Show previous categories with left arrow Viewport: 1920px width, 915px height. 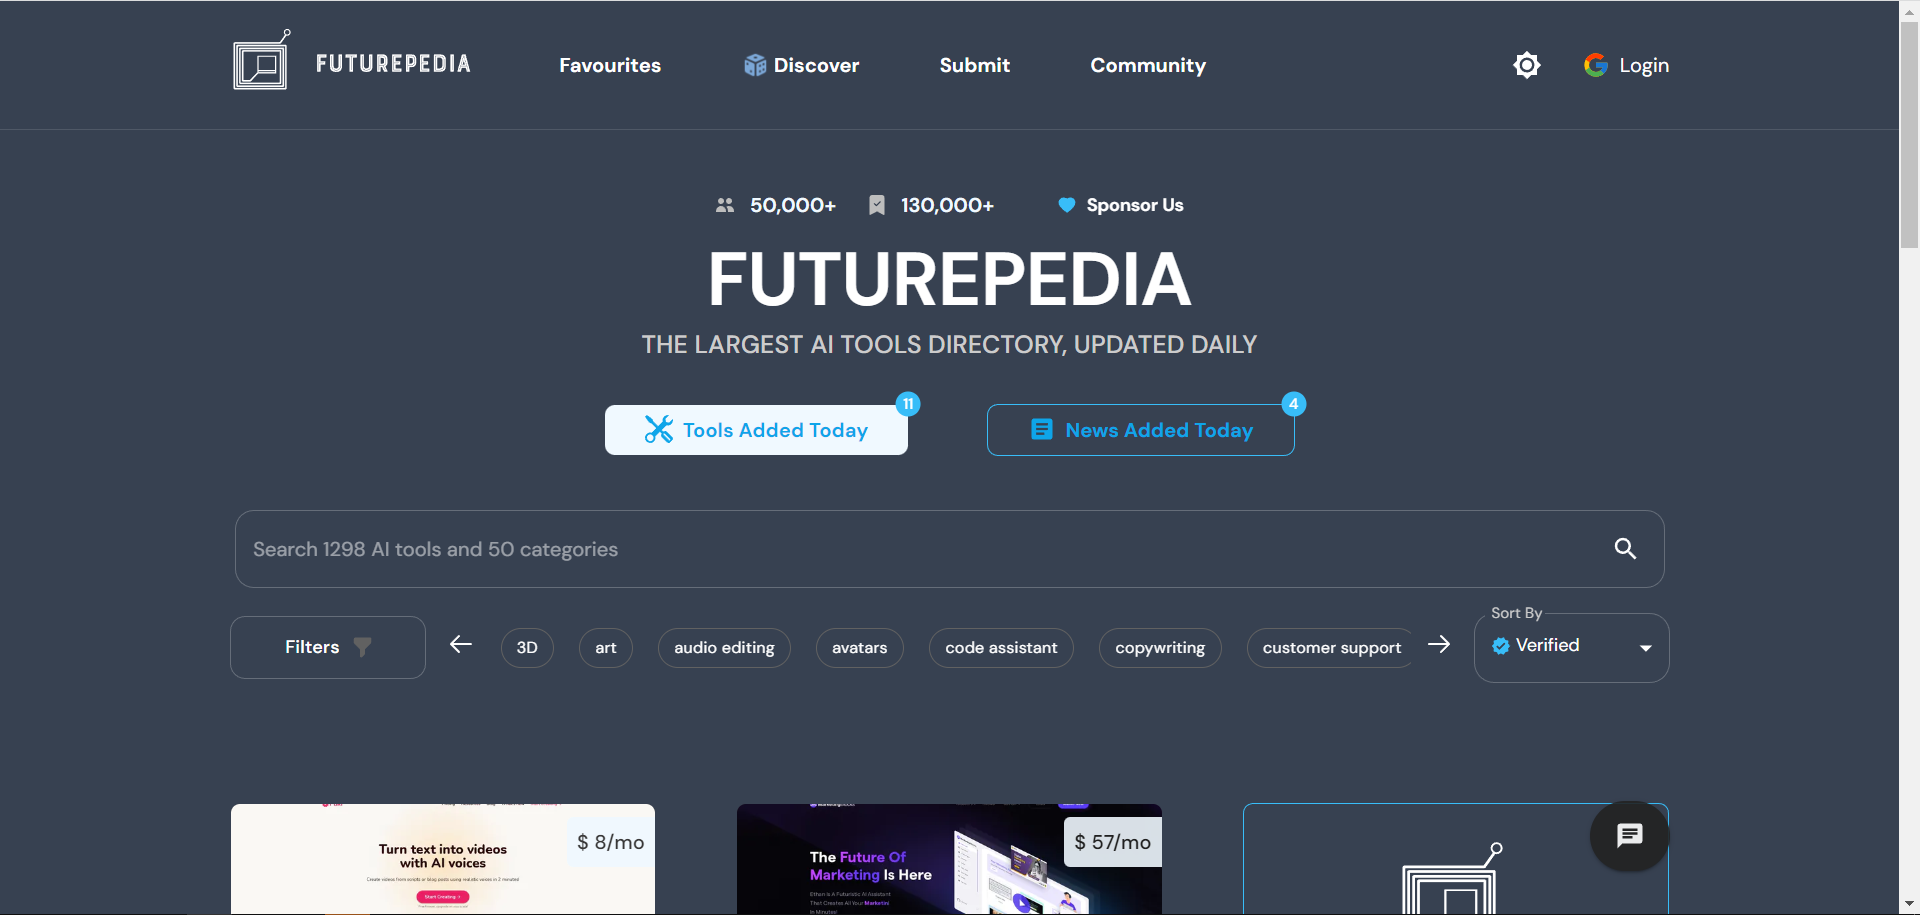coord(461,645)
